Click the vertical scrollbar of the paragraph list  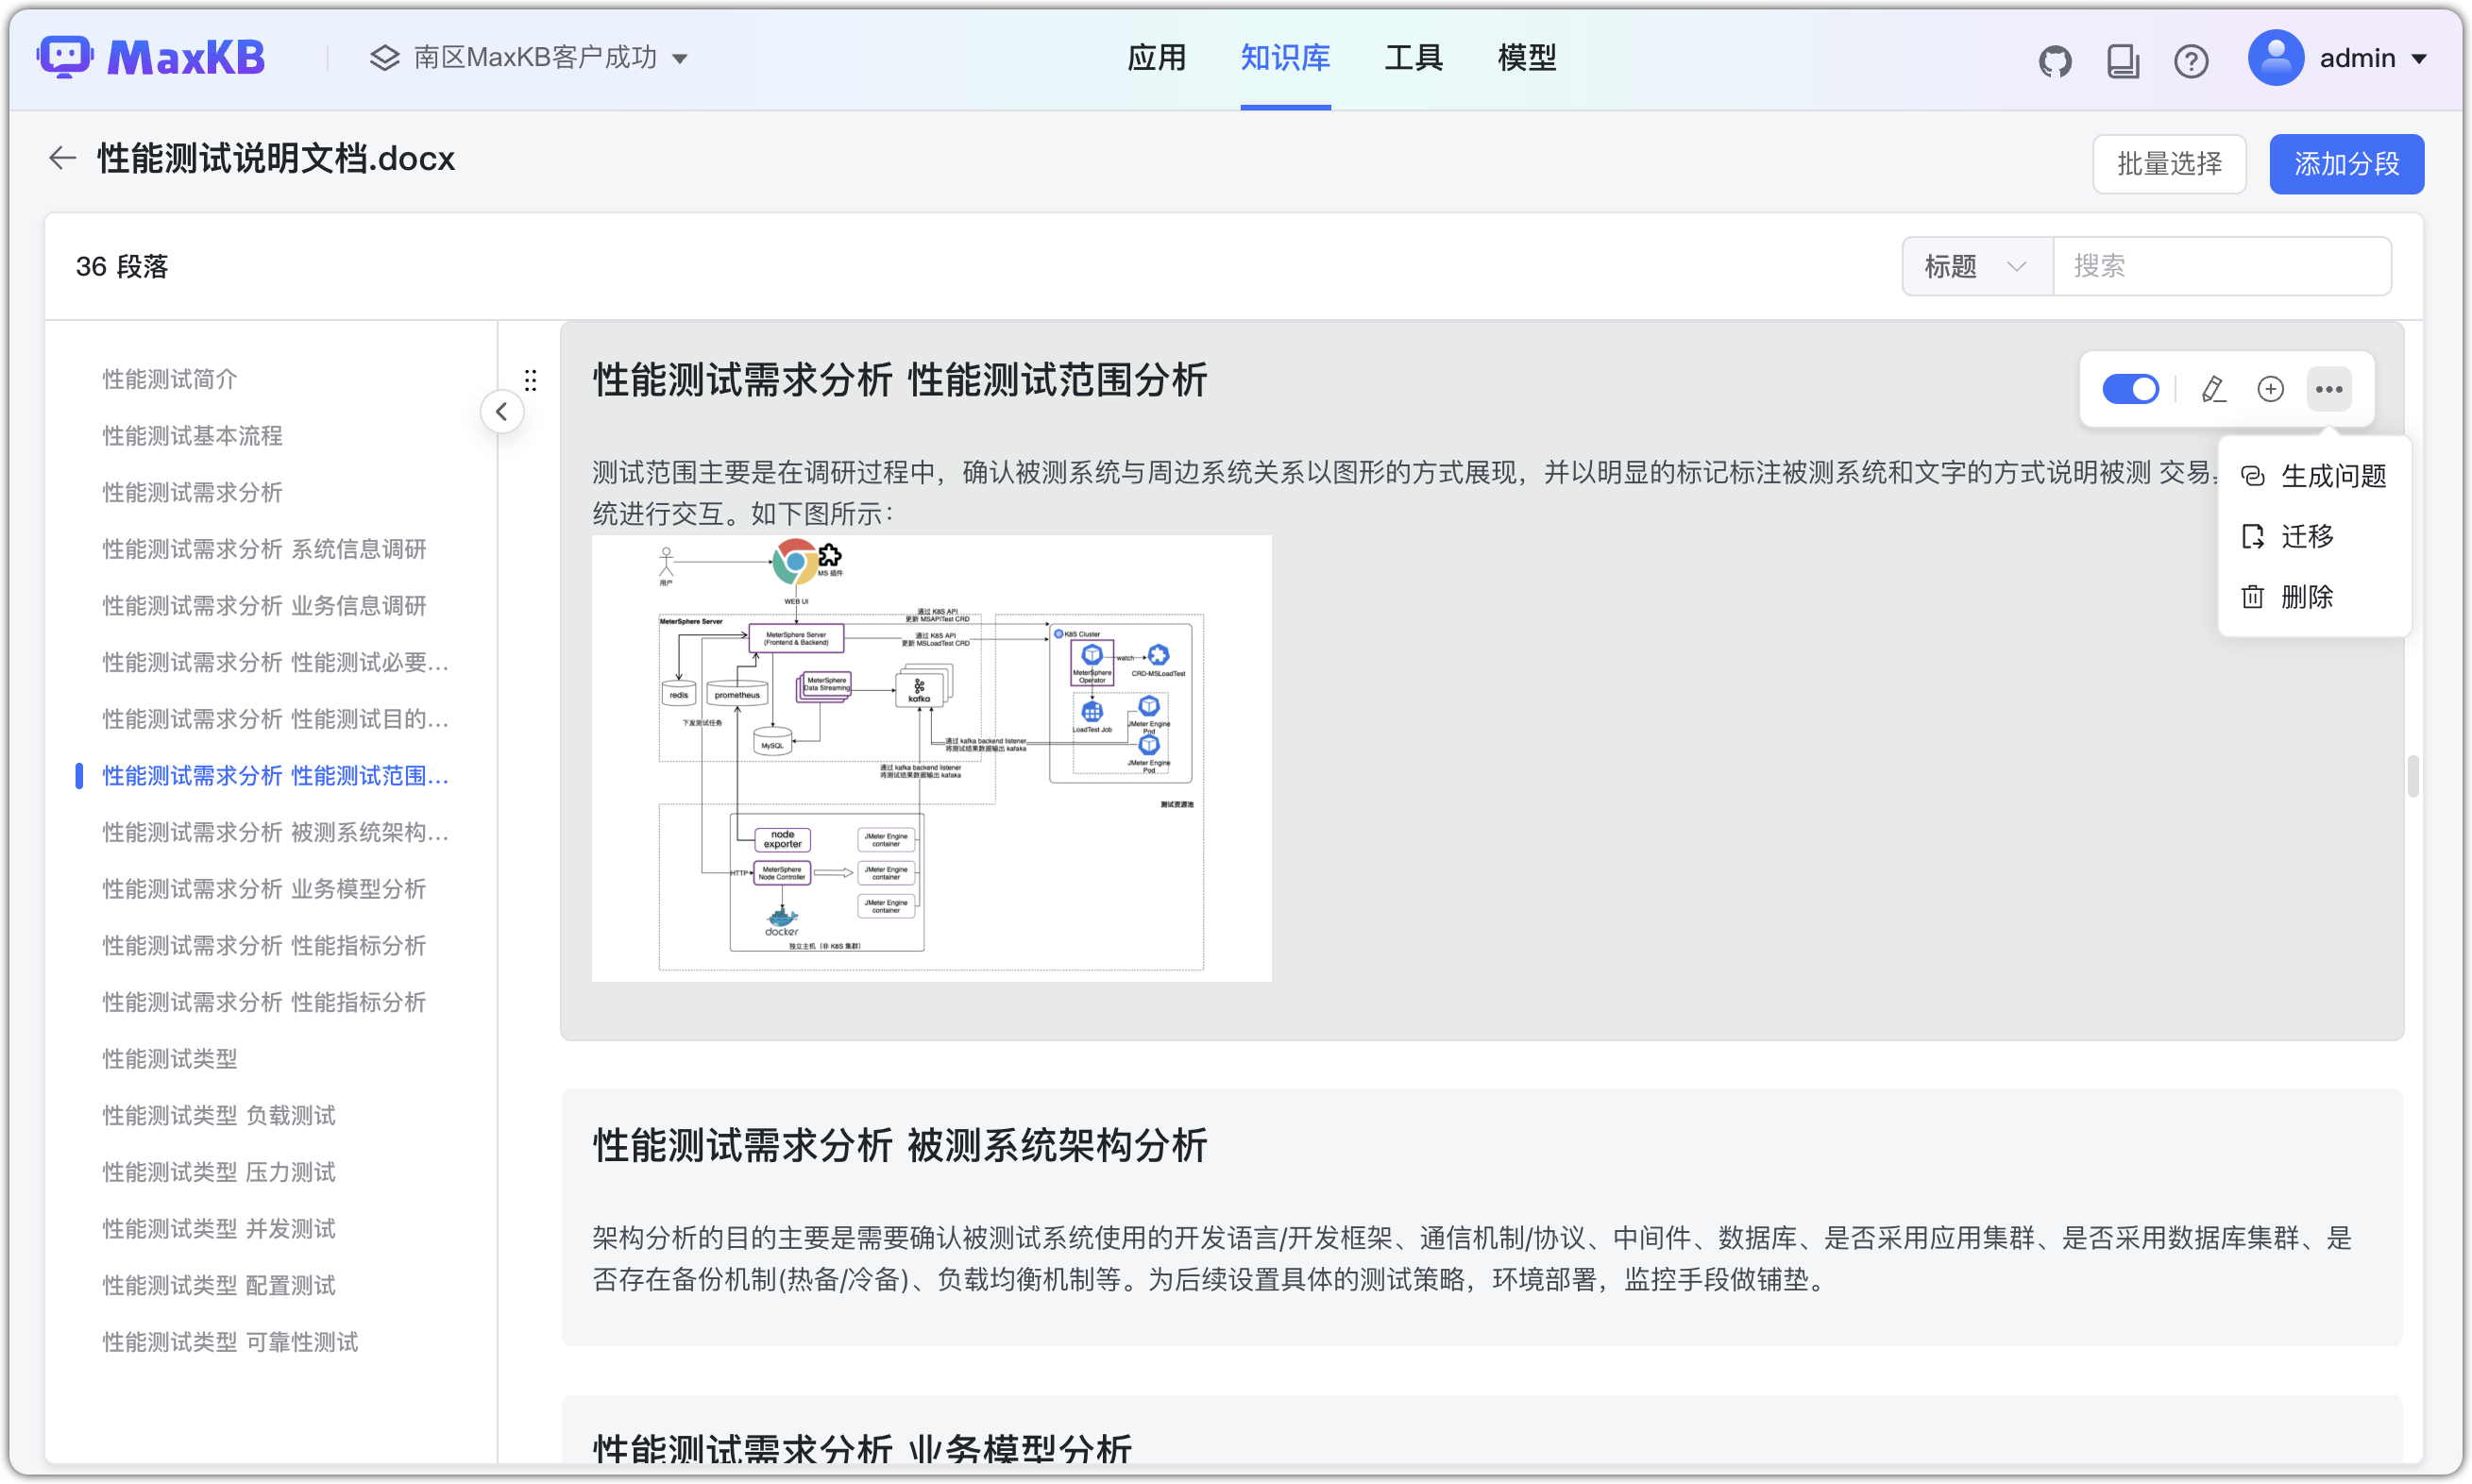click(x=2413, y=776)
